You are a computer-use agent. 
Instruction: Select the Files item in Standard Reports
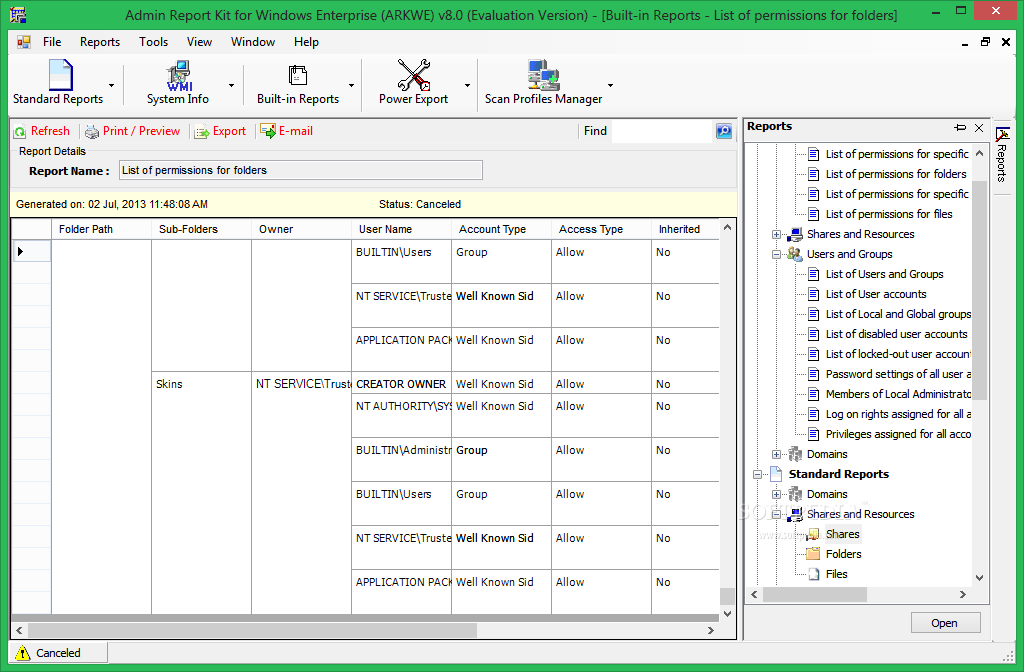pyautogui.click(x=836, y=574)
